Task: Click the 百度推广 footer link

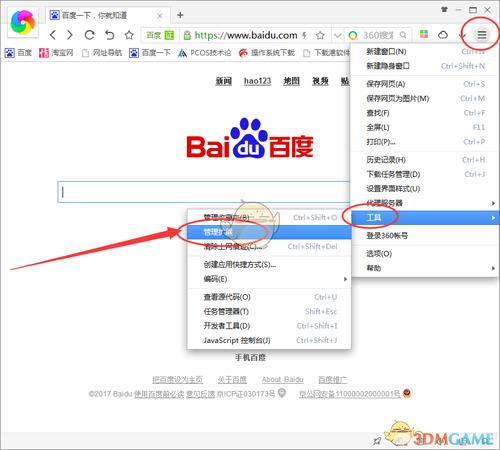Action: pos(332,379)
